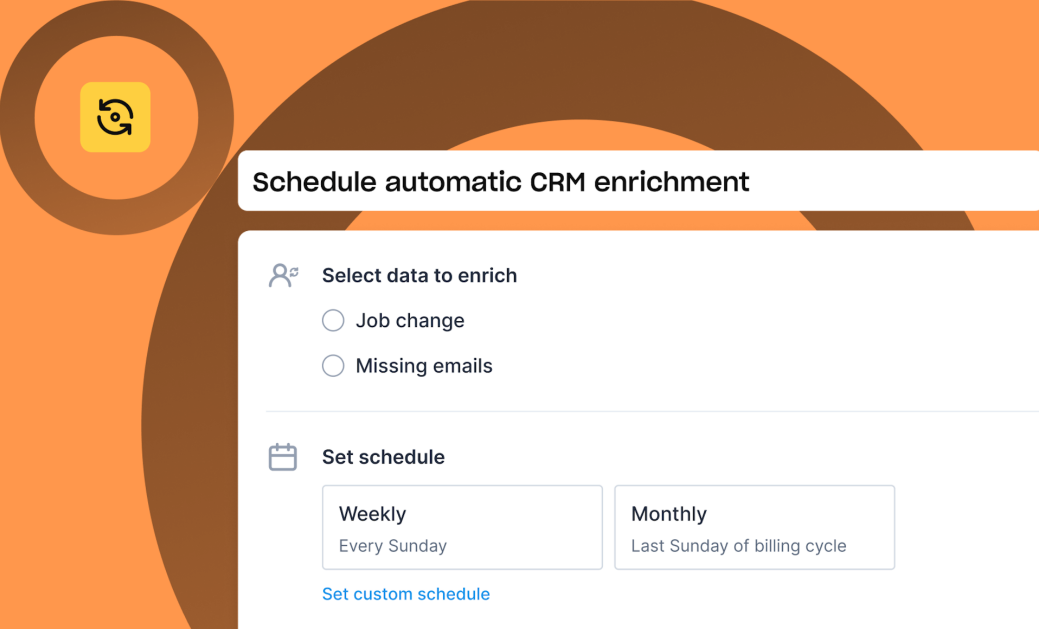The height and width of the screenshot is (629, 1039).
Task: Select the Missing emails radio button
Action: coord(333,366)
